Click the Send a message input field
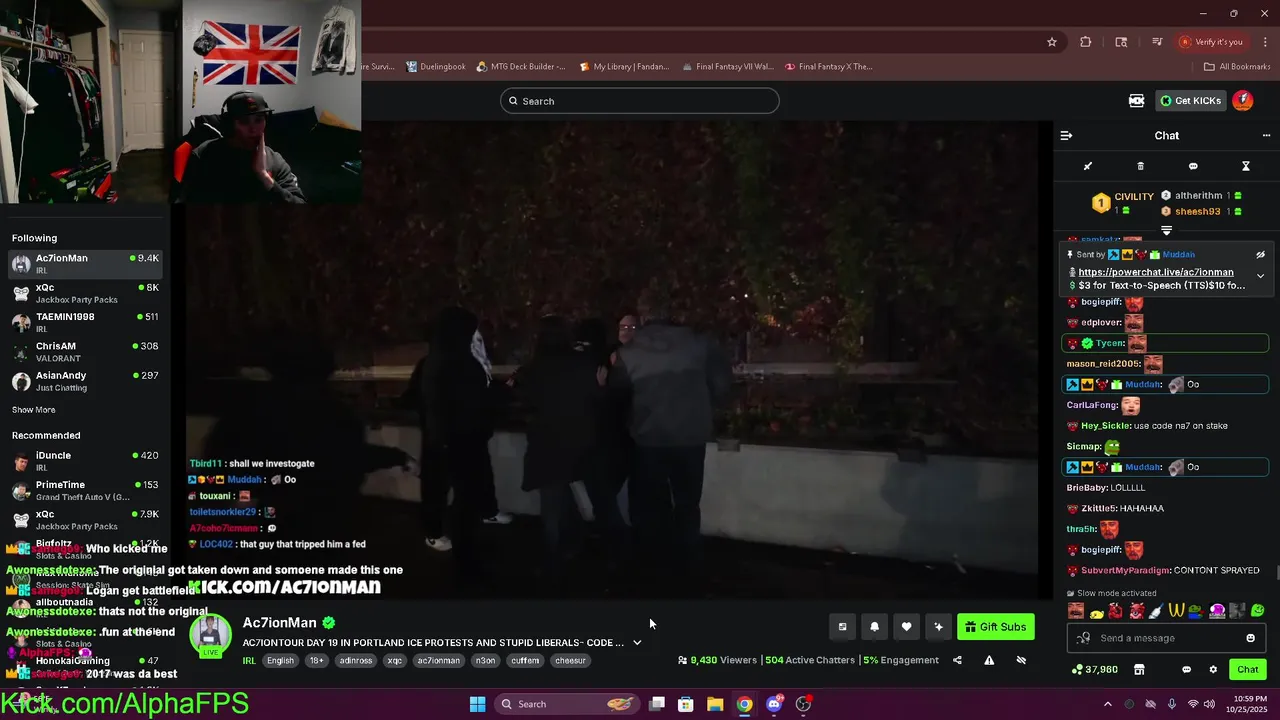 [x=1165, y=638]
